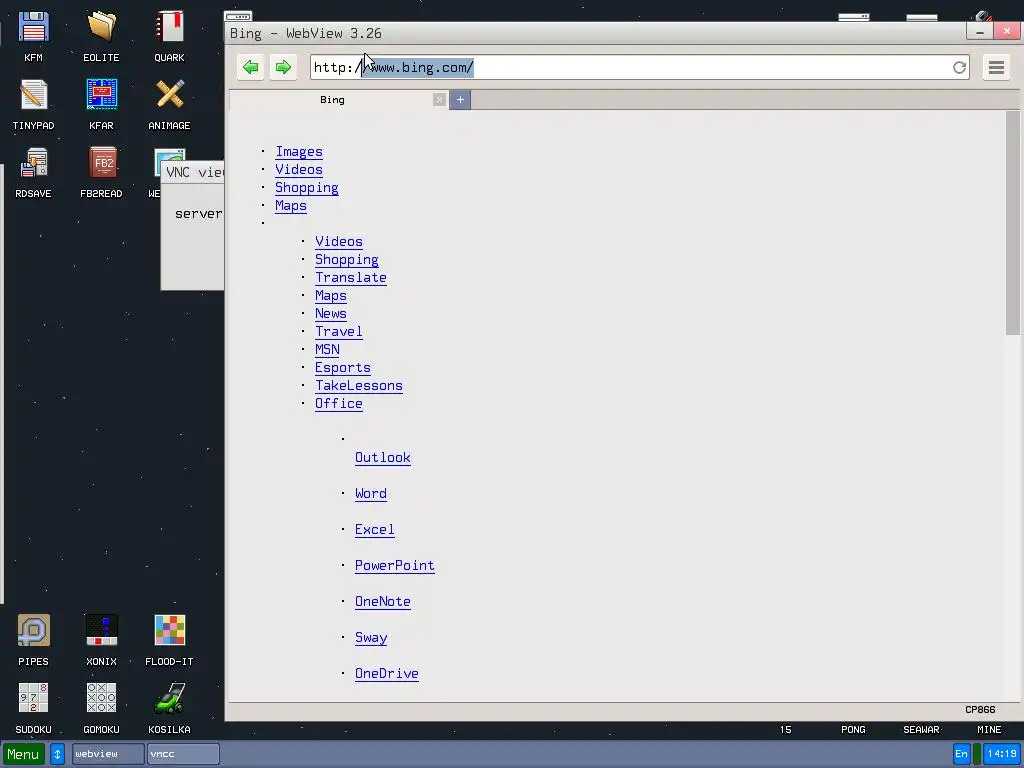Go forward with the green right arrow
The height and width of the screenshot is (768, 1024).
tap(283, 67)
